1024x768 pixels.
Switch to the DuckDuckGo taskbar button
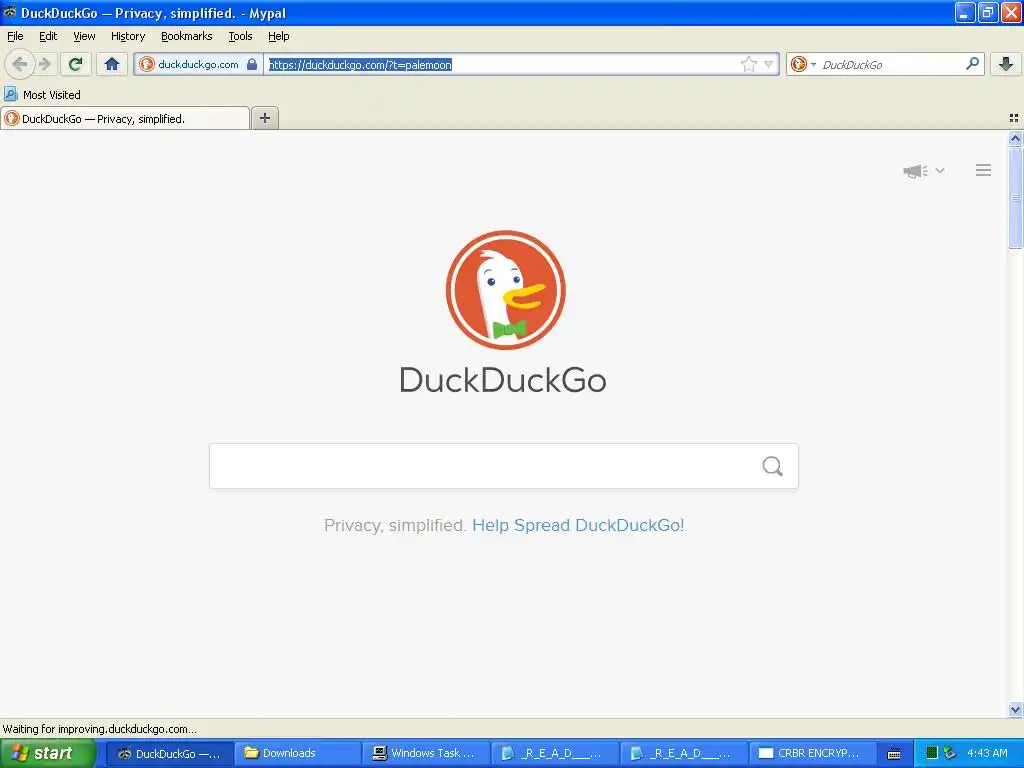(169, 753)
